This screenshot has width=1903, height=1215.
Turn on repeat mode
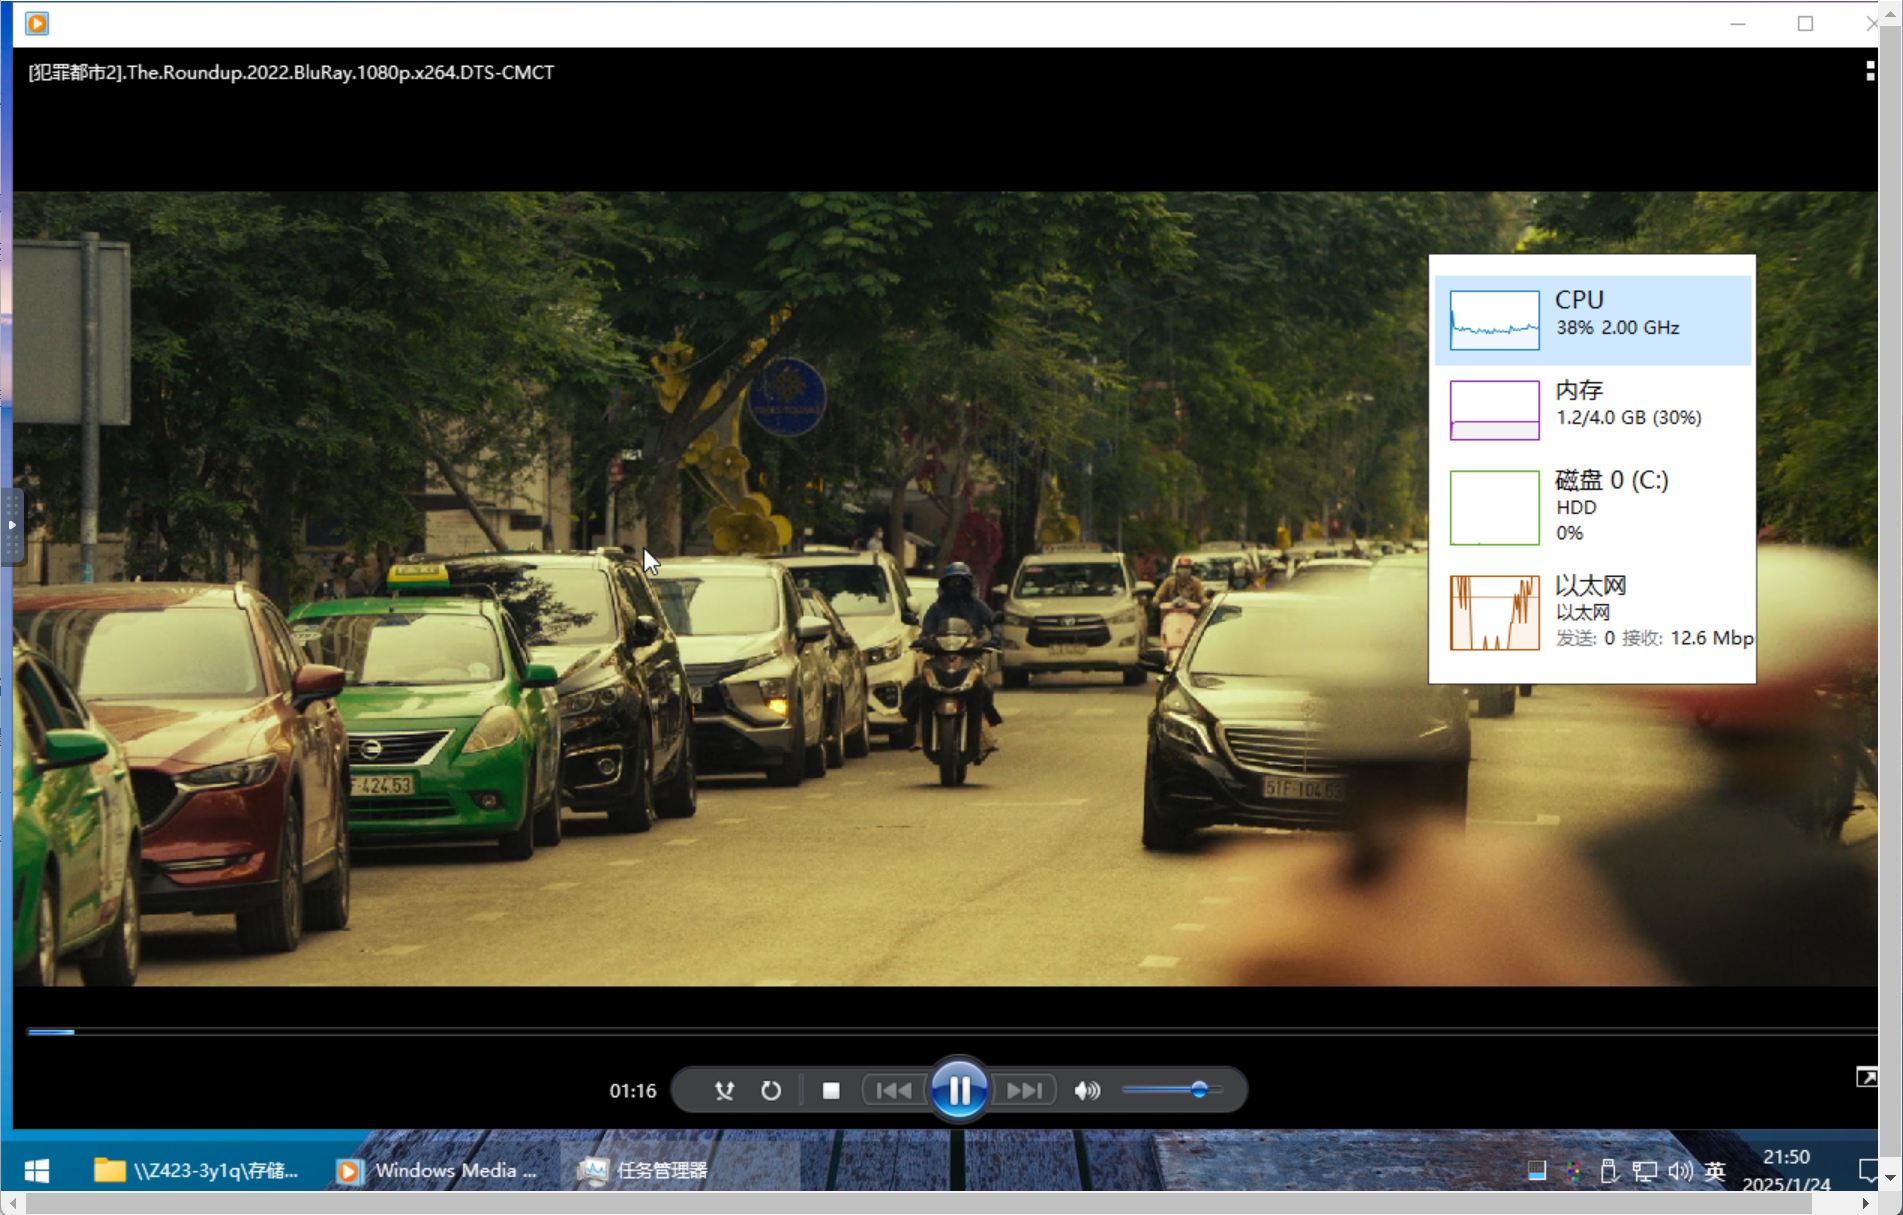pyautogui.click(x=771, y=1091)
